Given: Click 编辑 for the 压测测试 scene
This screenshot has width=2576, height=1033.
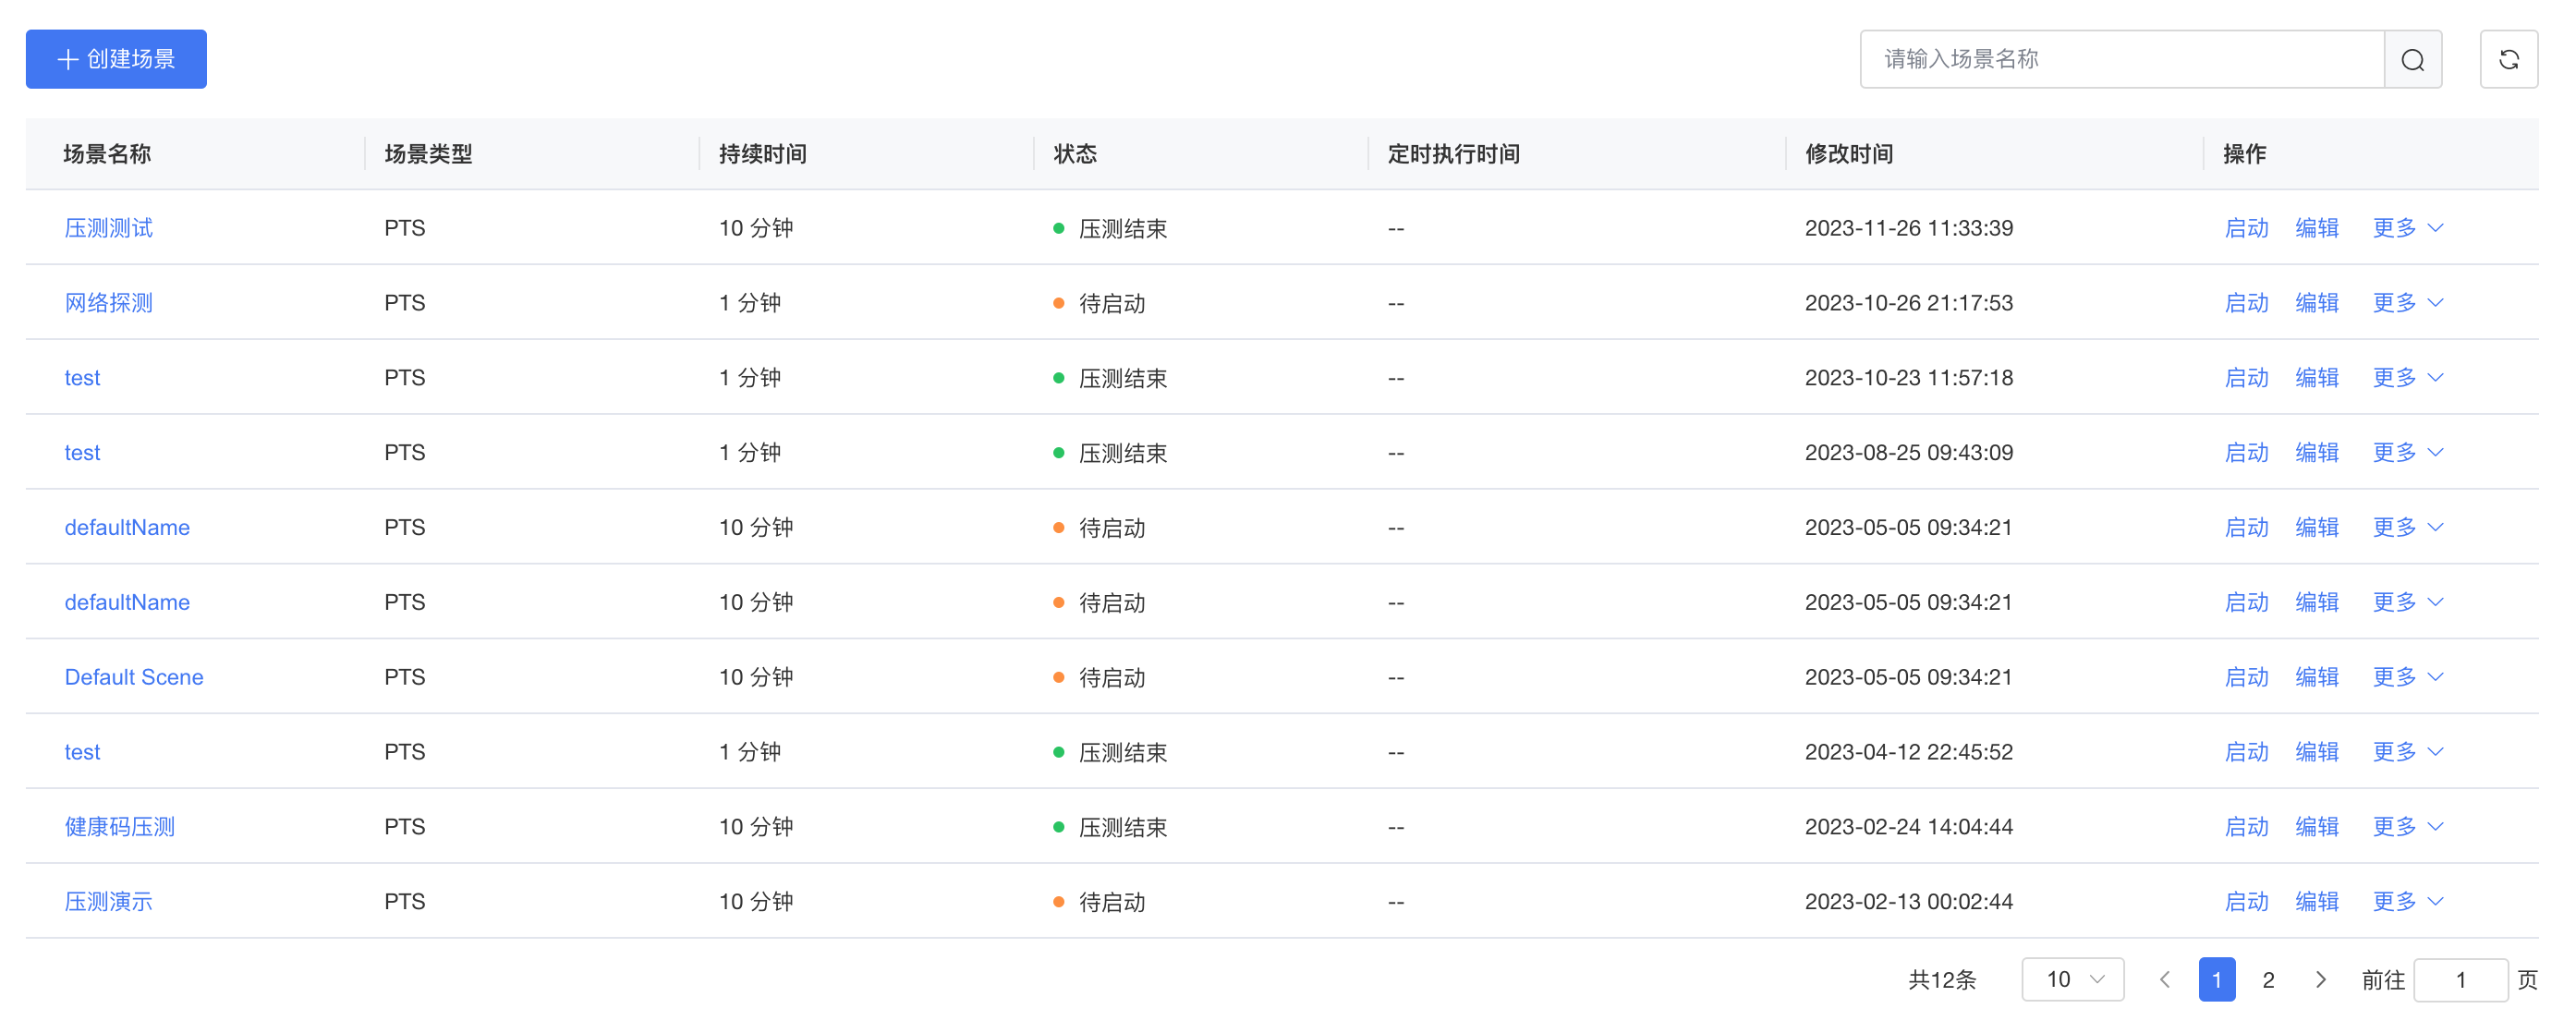Looking at the screenshot, I should tap(2316, 228).
